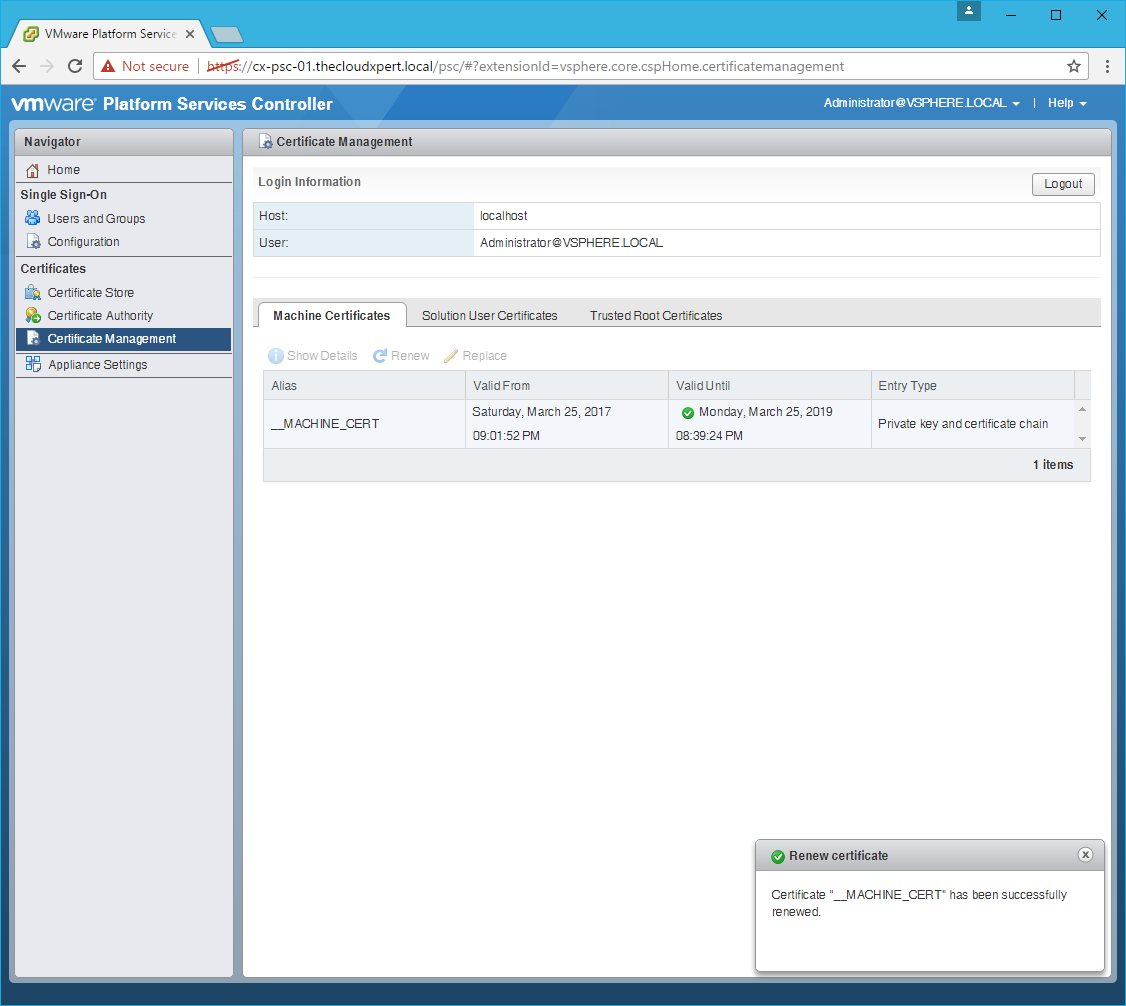The height and width of the screenshot is (1006, 1126).
Task: Open Certificate Store icon in sidebar
Action: pos(33,293)
